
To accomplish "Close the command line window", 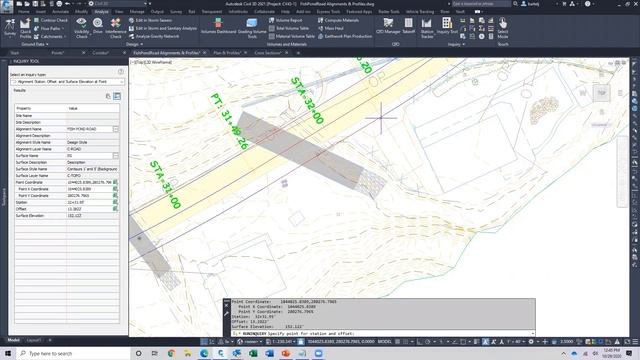I will tap(227, 305).
